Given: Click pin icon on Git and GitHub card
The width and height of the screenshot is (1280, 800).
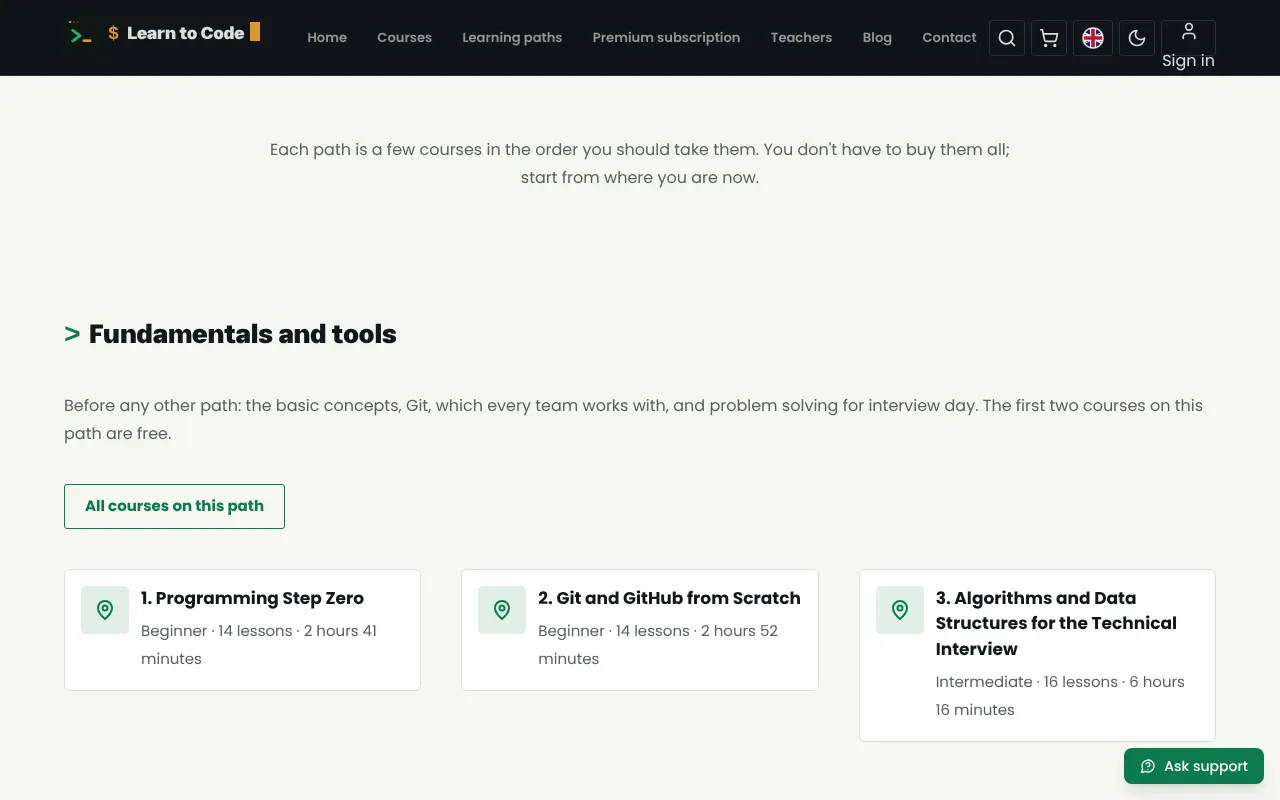Looking at the screenshot, I should (502, 610).
